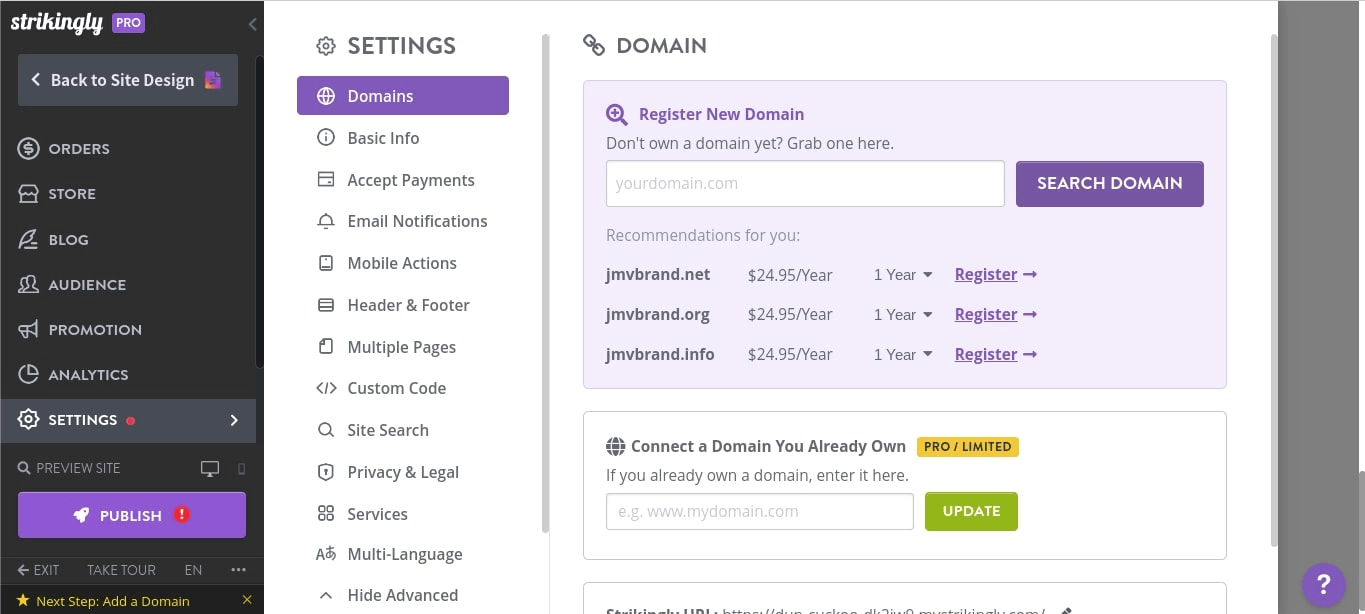Switch to the Basic Info settings tab

pyautogui.click(x=383, y=137)
